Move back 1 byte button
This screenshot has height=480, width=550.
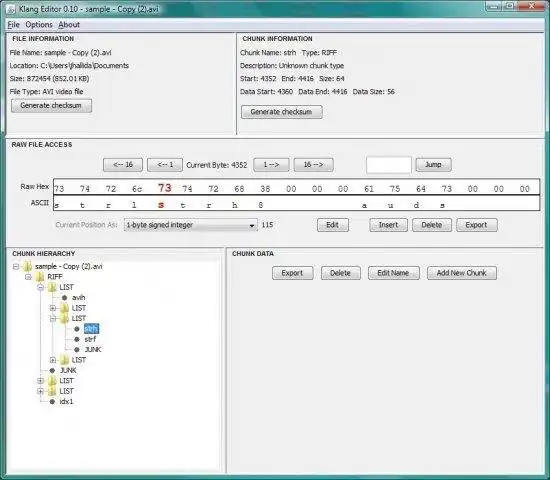165,165
